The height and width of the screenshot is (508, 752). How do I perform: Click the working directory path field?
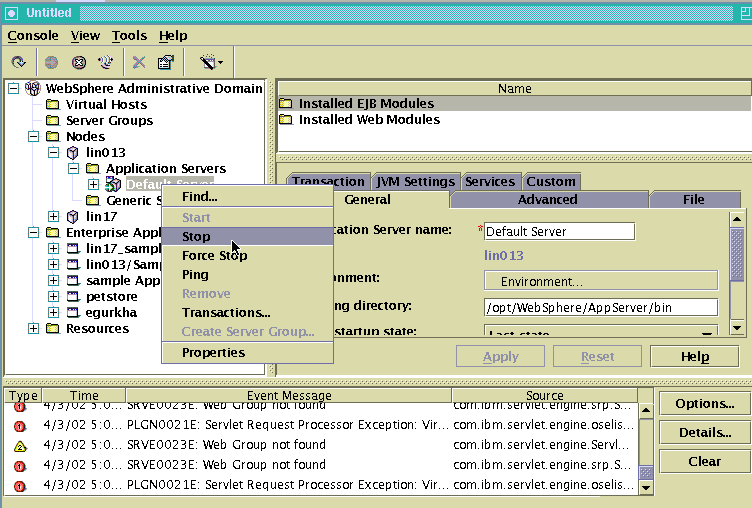pos(601,307)
